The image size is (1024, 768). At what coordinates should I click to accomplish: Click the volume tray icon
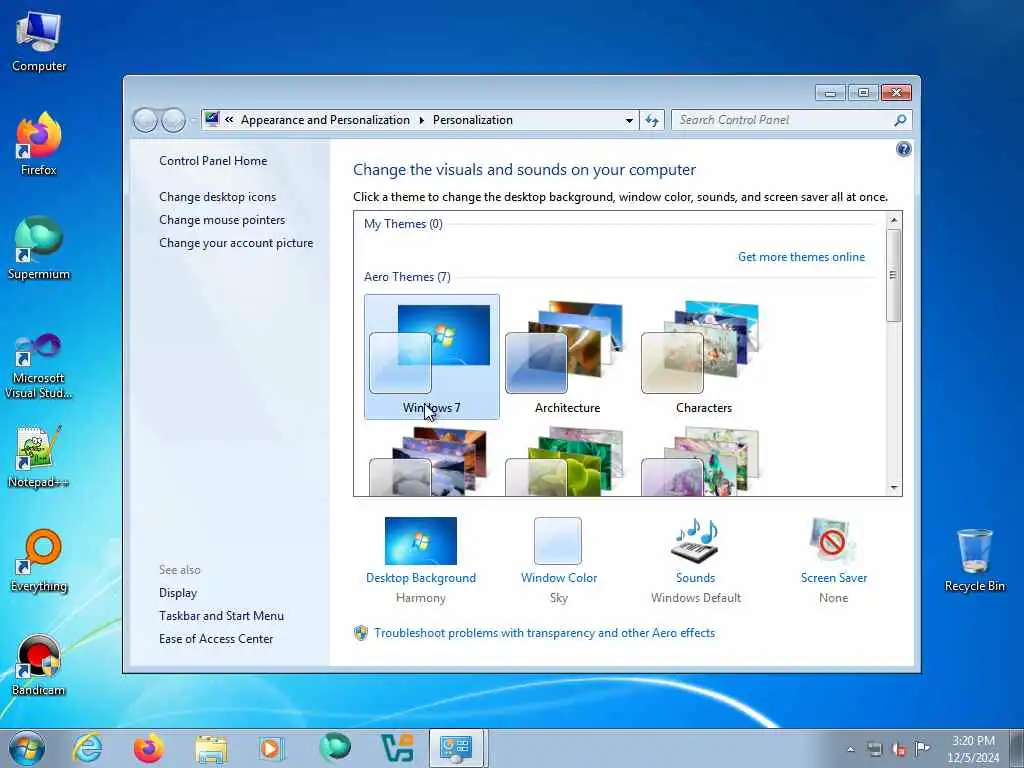[x=899, y=749]
